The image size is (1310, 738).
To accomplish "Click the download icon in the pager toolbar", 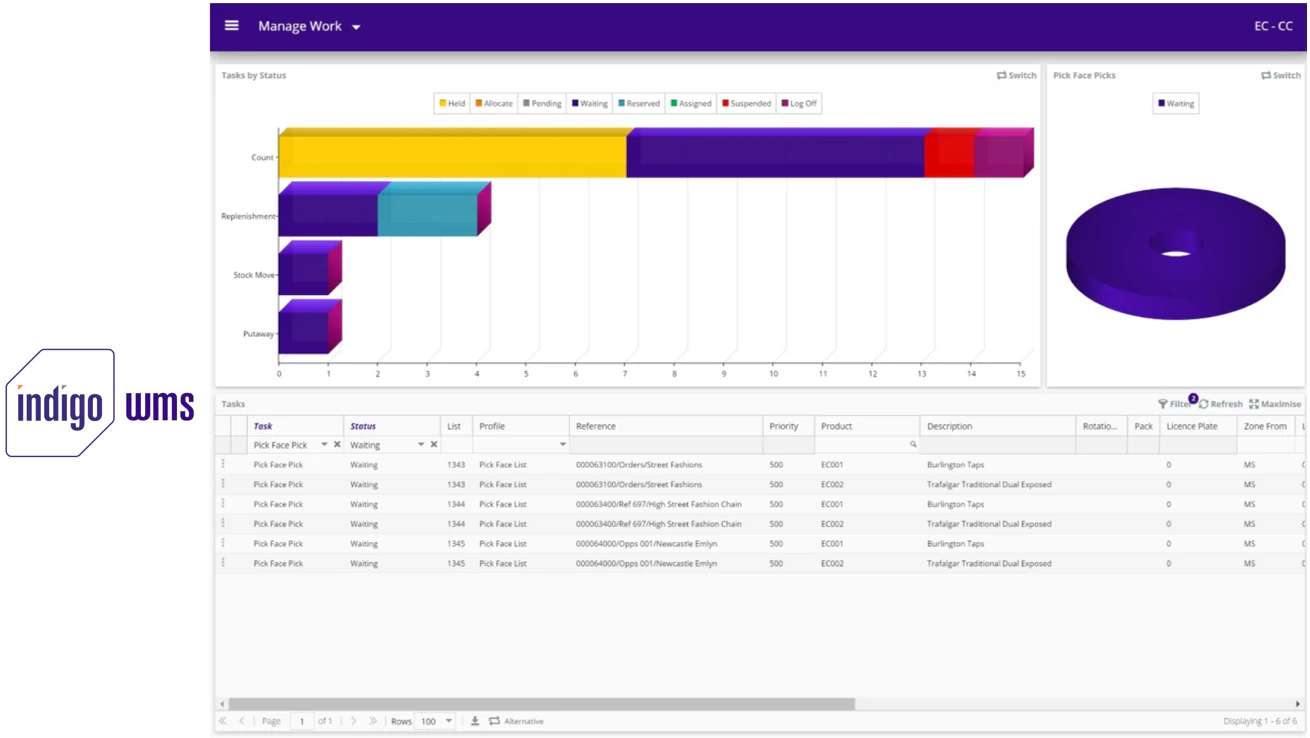I will tap(475, 721).
